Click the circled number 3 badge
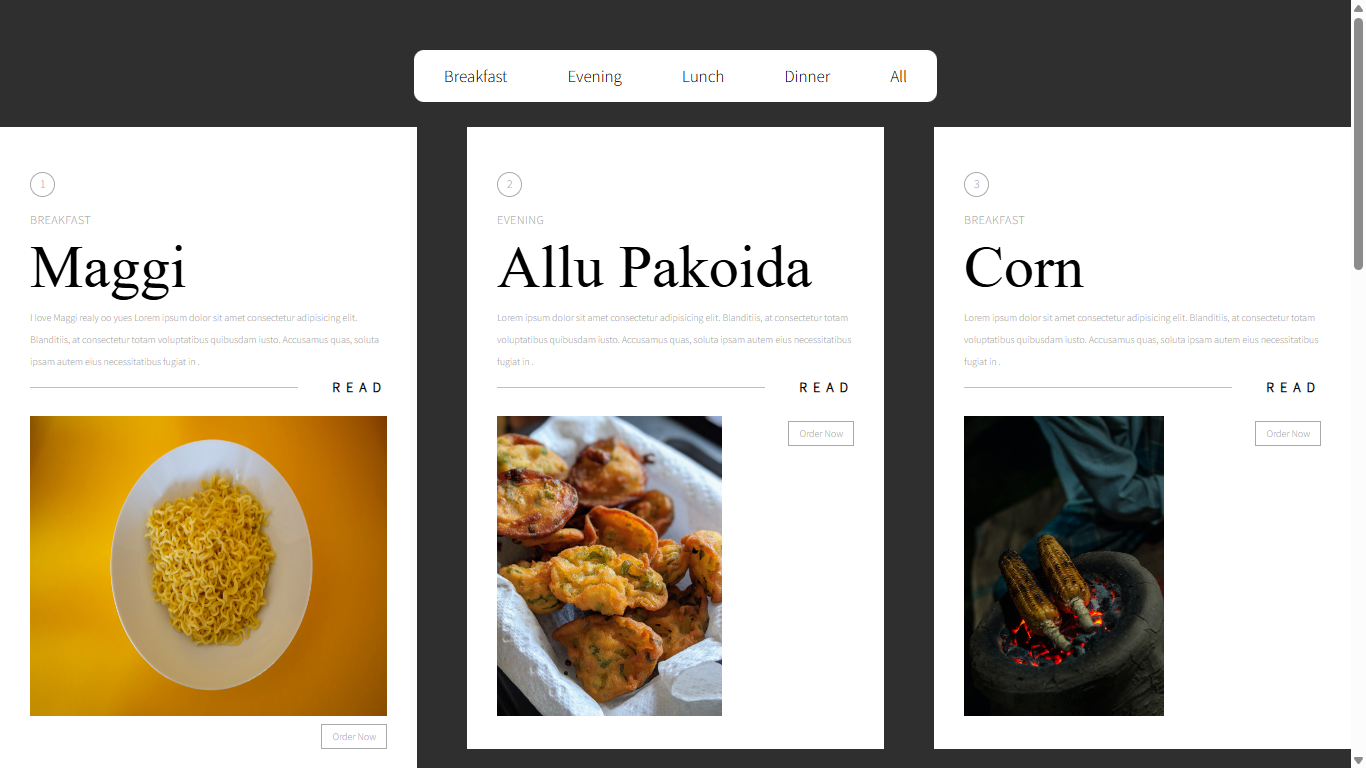1366x768 pixels. tap(976, 184)
